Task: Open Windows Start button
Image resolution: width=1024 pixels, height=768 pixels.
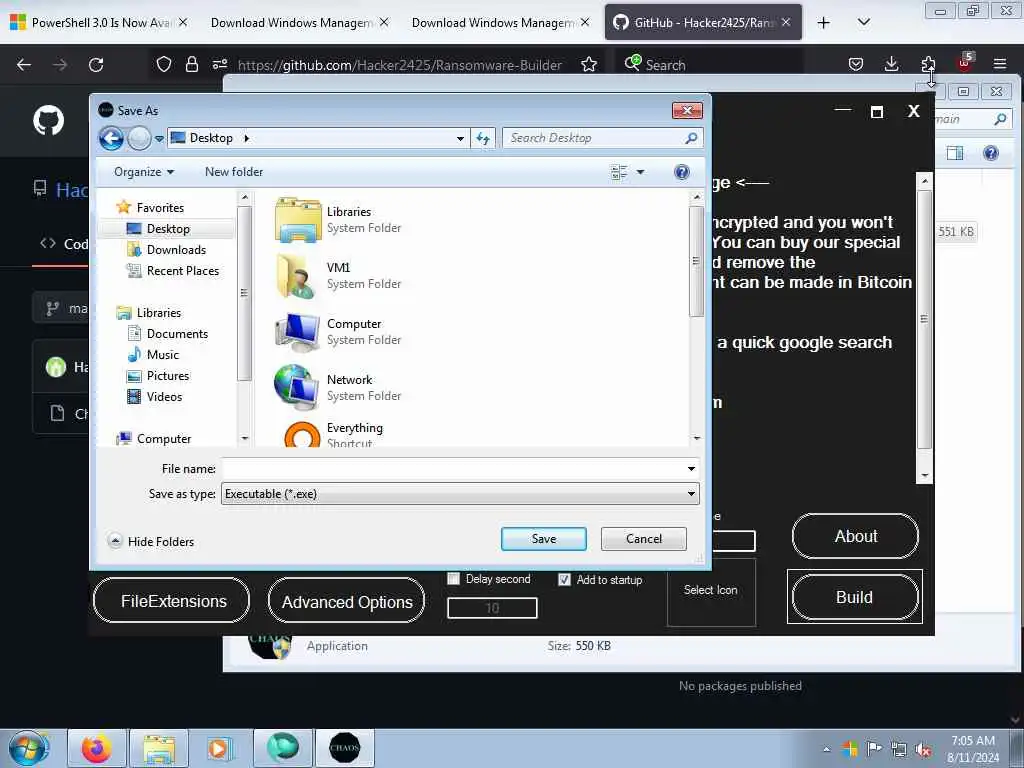Action: tap(29, 748)
